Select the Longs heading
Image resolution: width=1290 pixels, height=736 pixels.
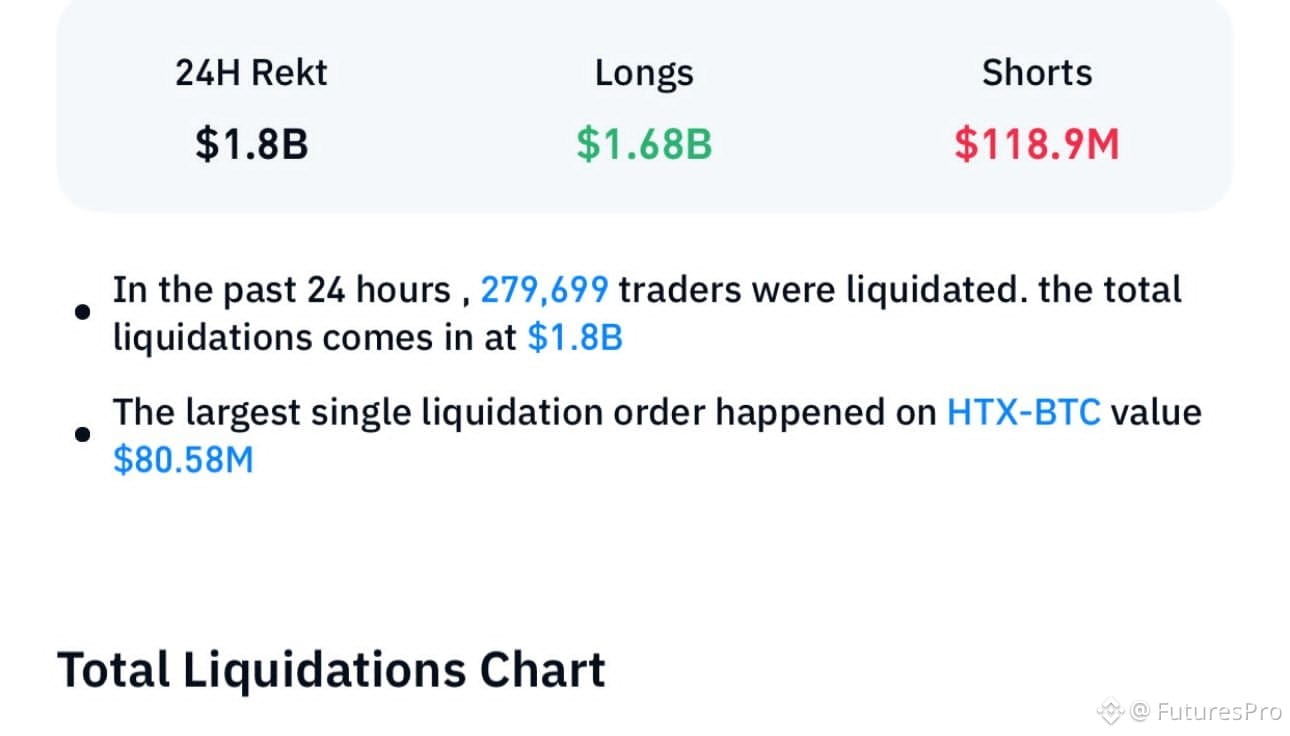tap(644, 73)
